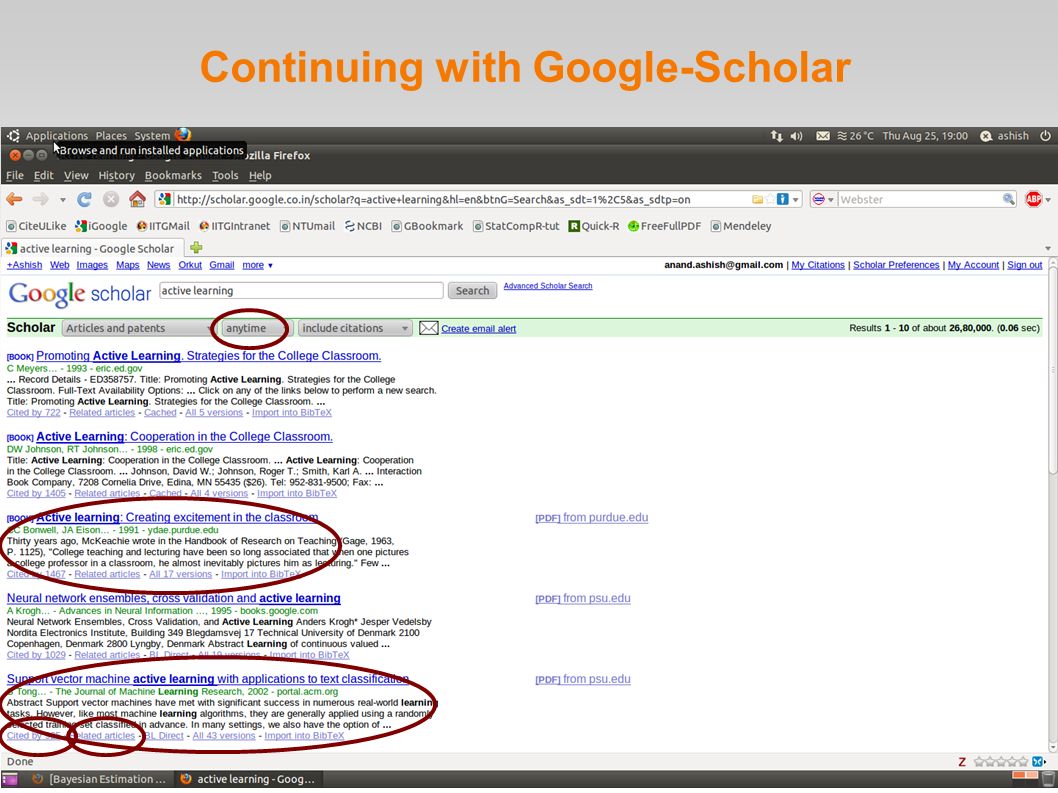Open the volume speaker icon in panel
1058x793 pixels.
(796, 136)
